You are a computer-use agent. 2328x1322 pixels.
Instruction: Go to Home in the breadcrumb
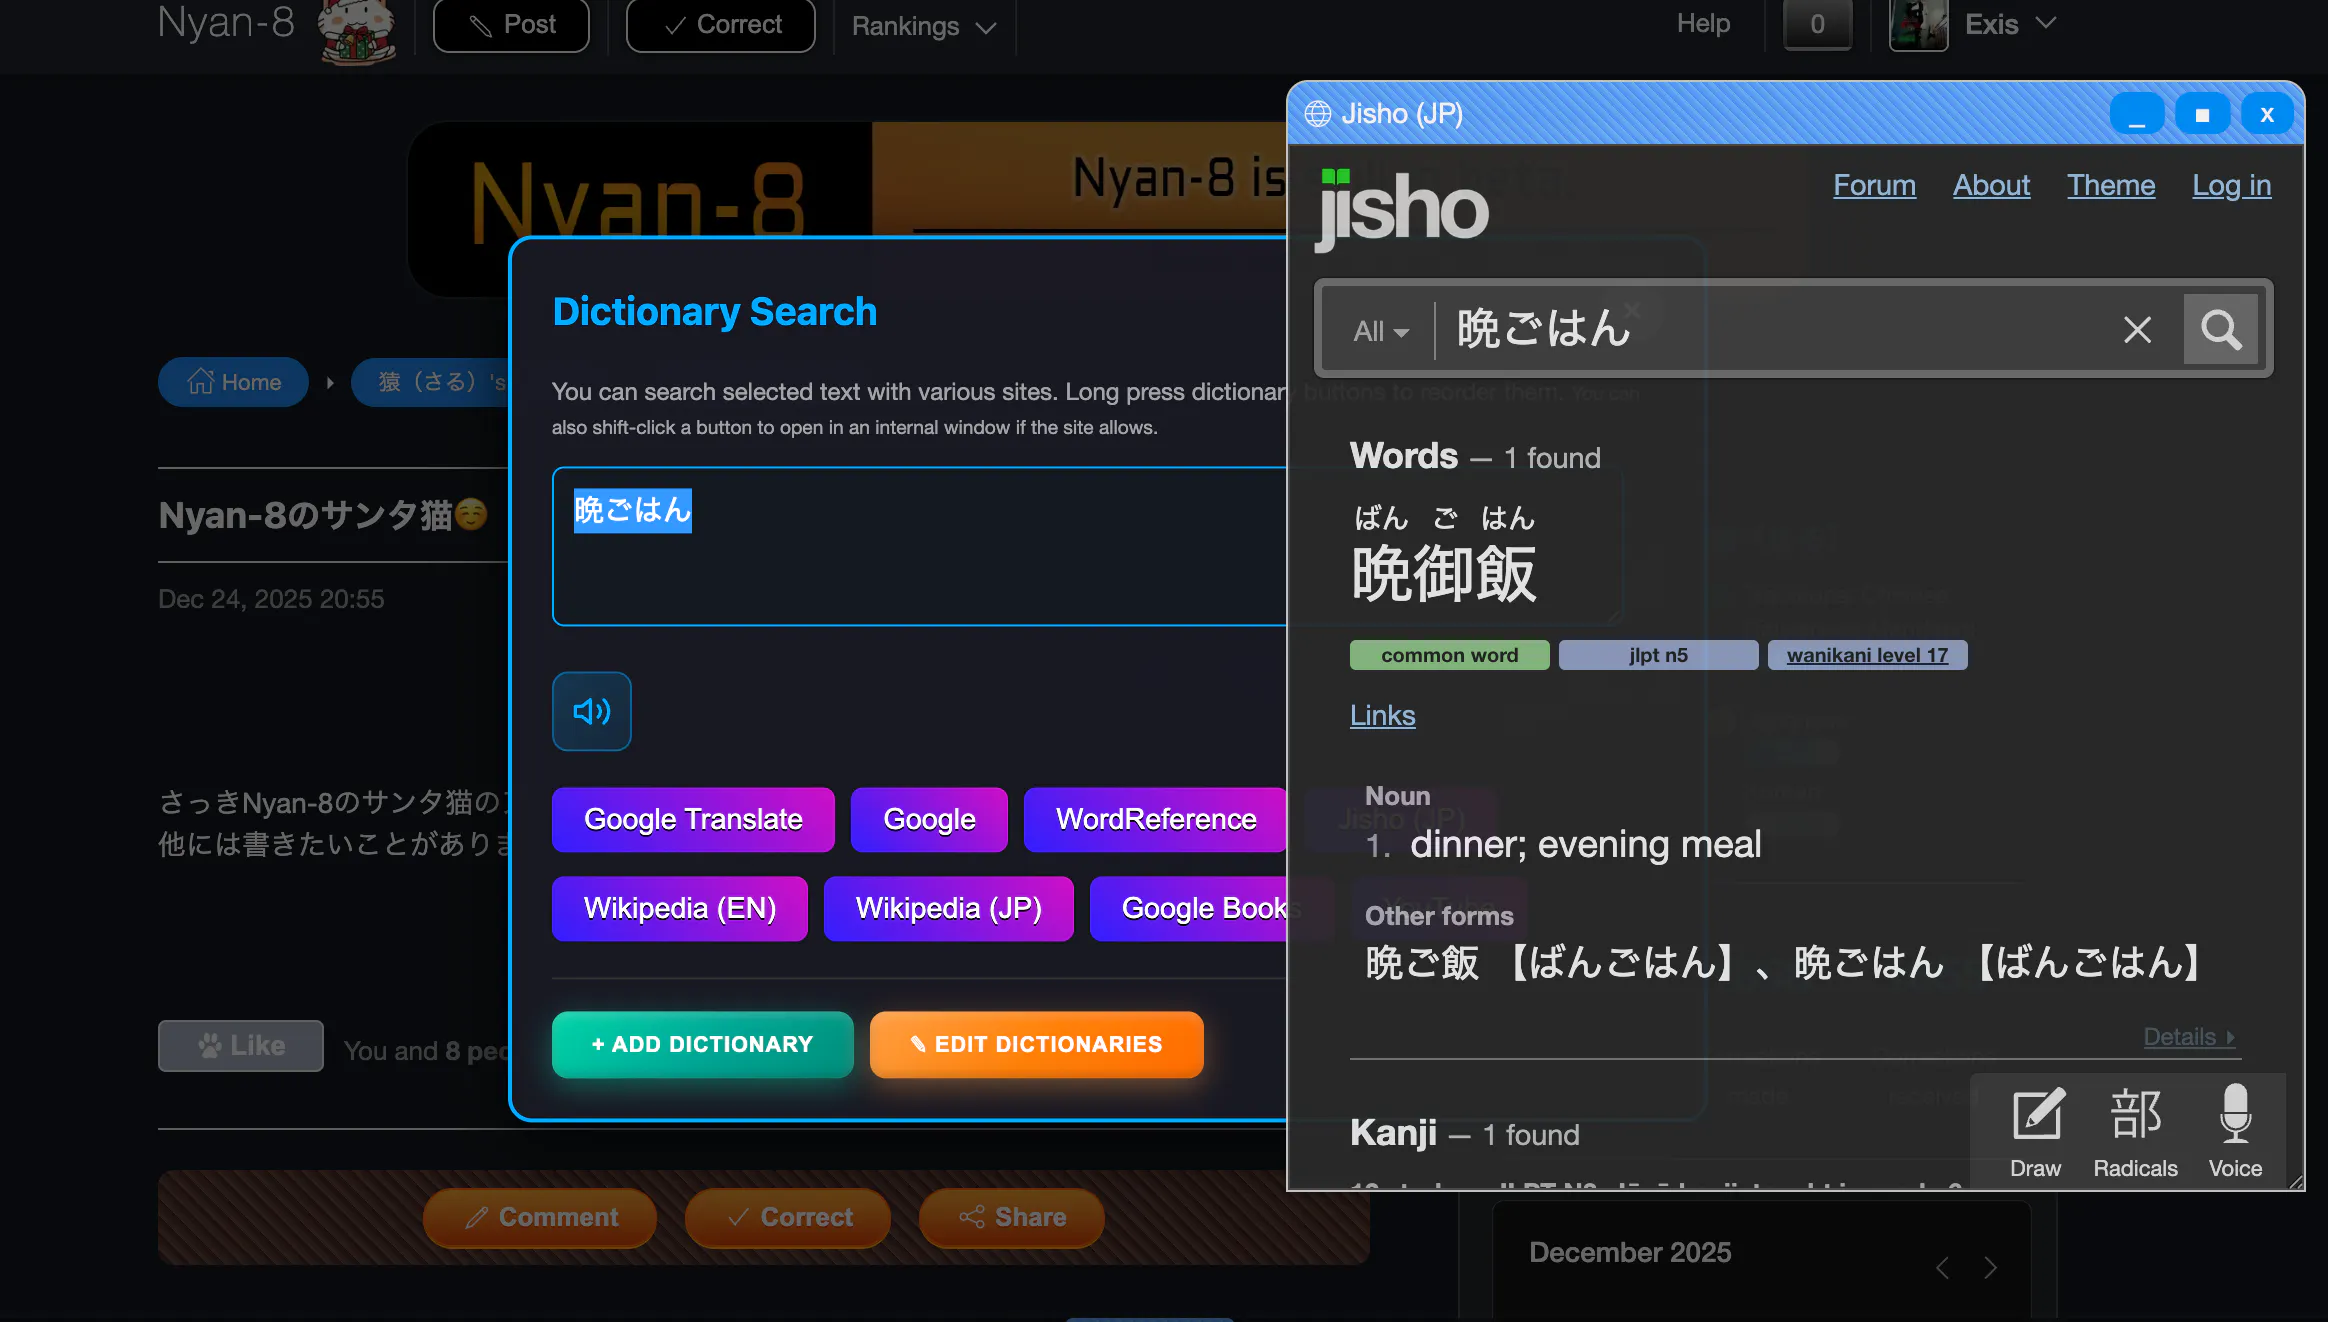coord(233,382)
